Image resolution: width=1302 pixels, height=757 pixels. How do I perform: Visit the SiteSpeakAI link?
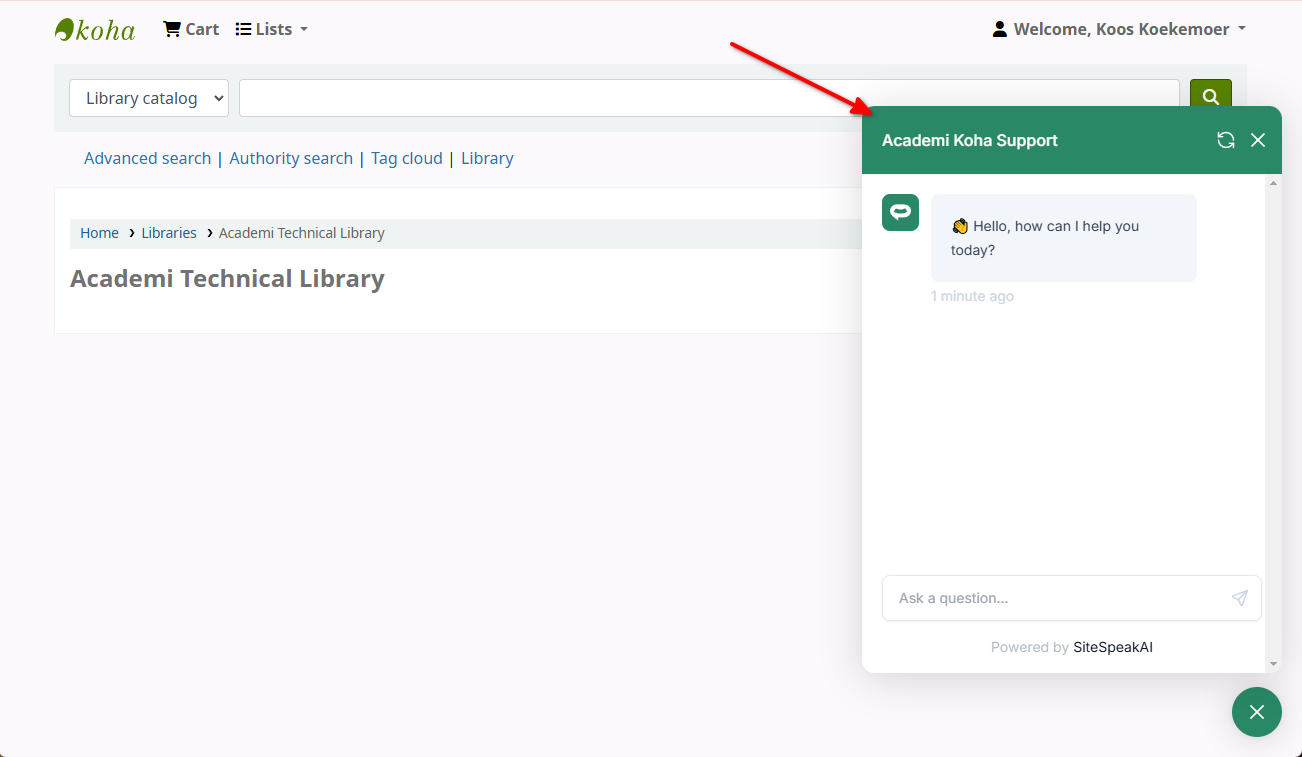[x=1112, y=647]
